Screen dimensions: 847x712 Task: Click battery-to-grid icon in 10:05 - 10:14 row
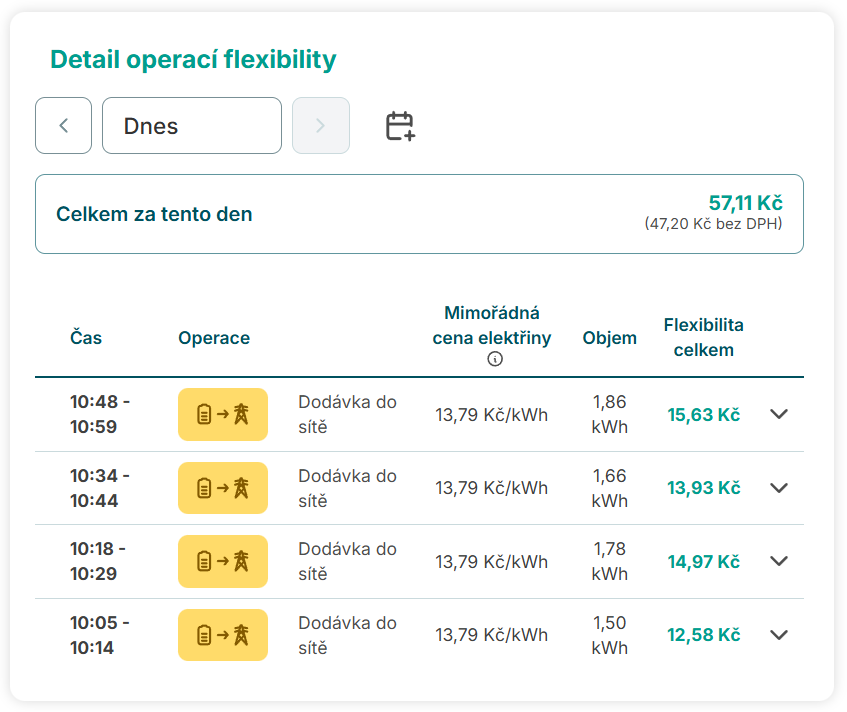(223, 635)
